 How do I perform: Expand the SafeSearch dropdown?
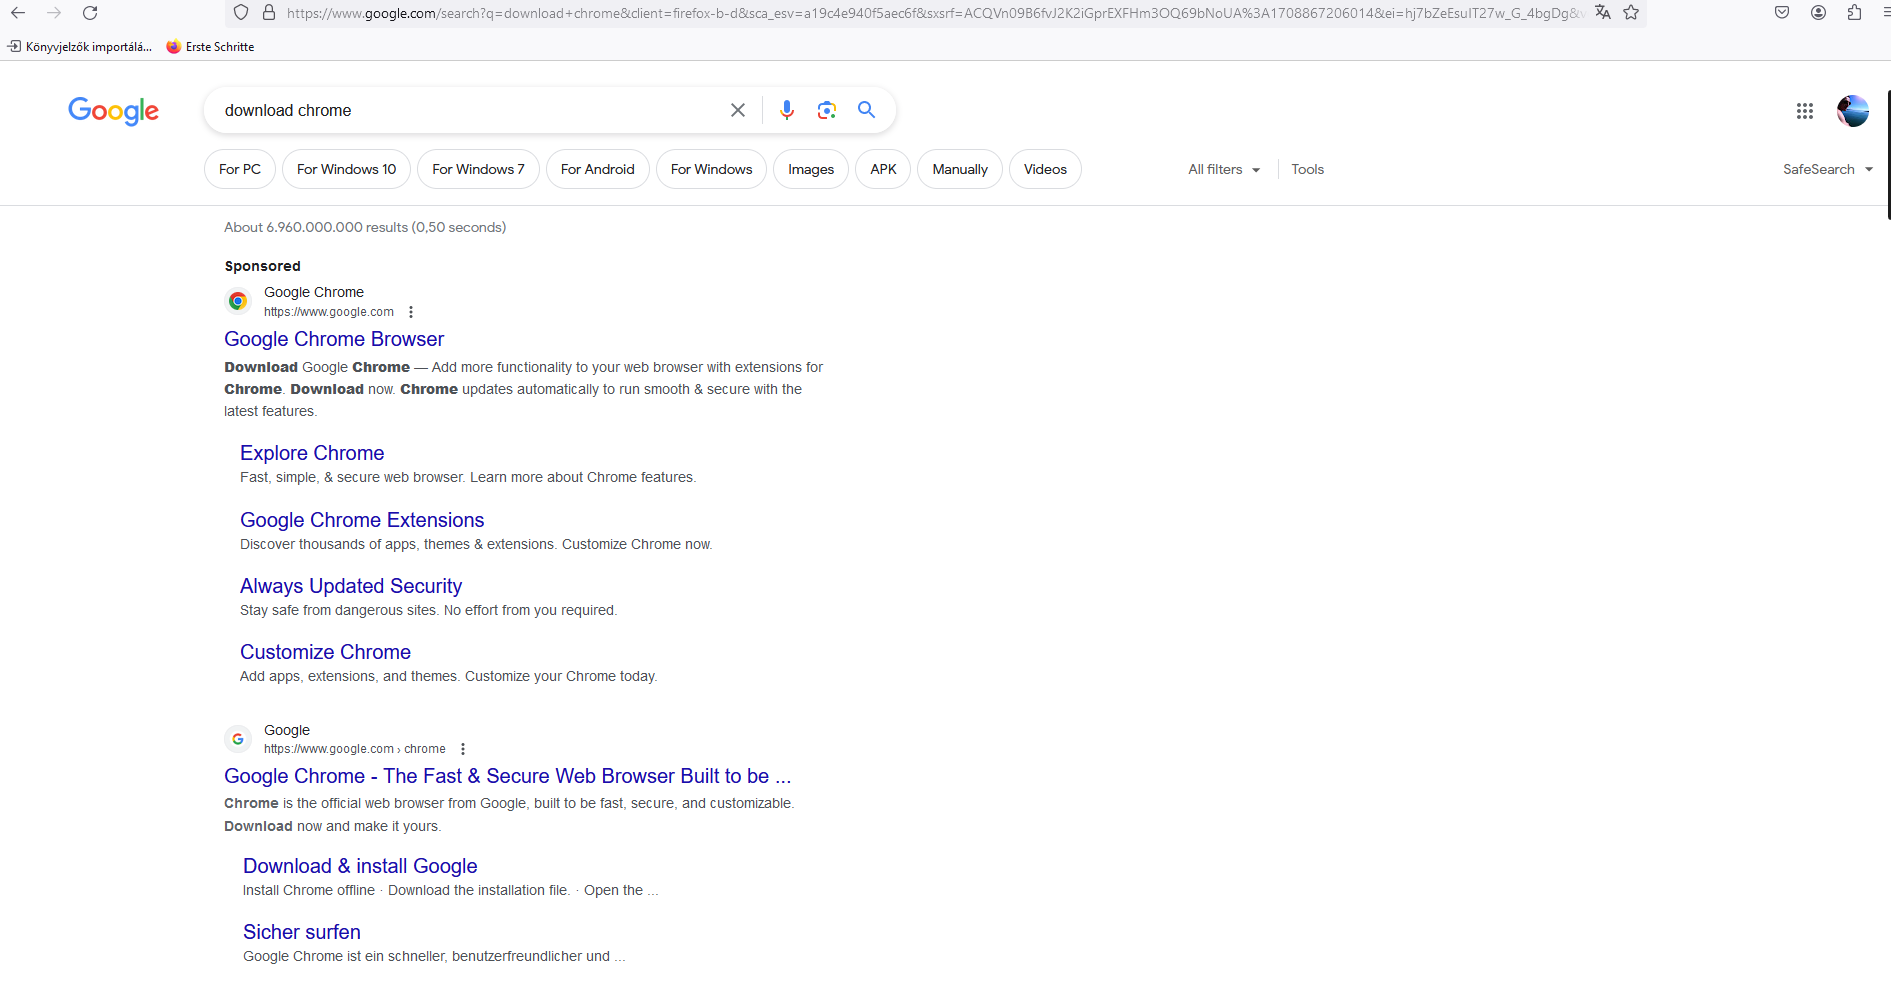(x=1828, y=169)
